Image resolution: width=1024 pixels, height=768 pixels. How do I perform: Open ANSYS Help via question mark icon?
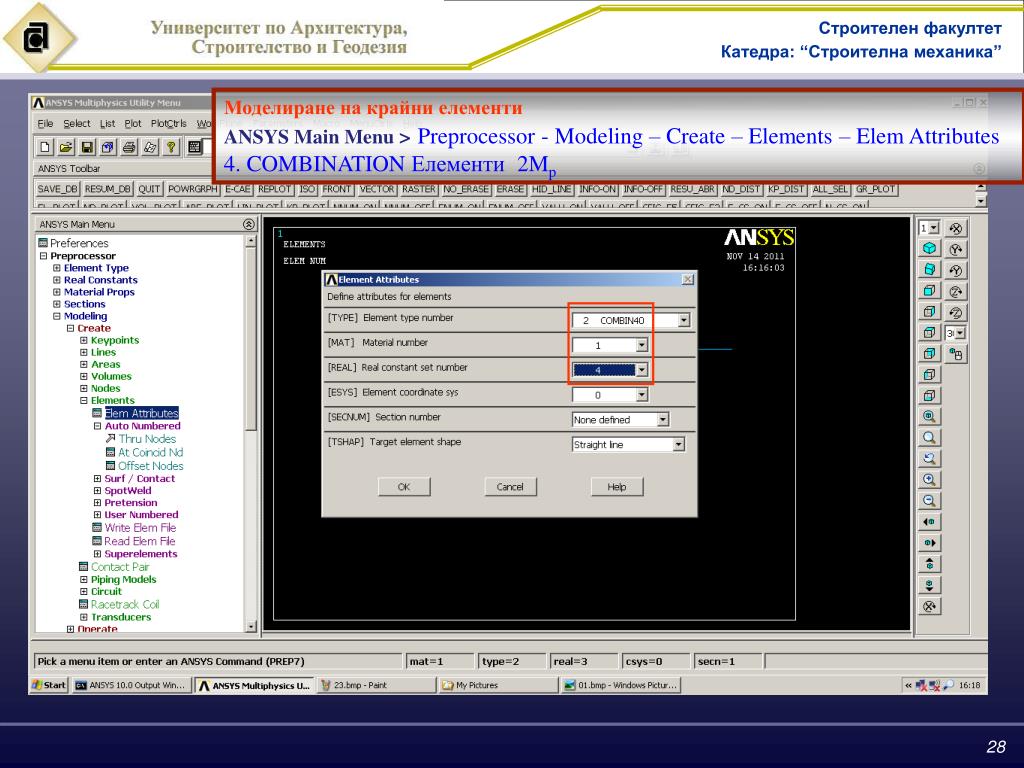click(171, 147)
